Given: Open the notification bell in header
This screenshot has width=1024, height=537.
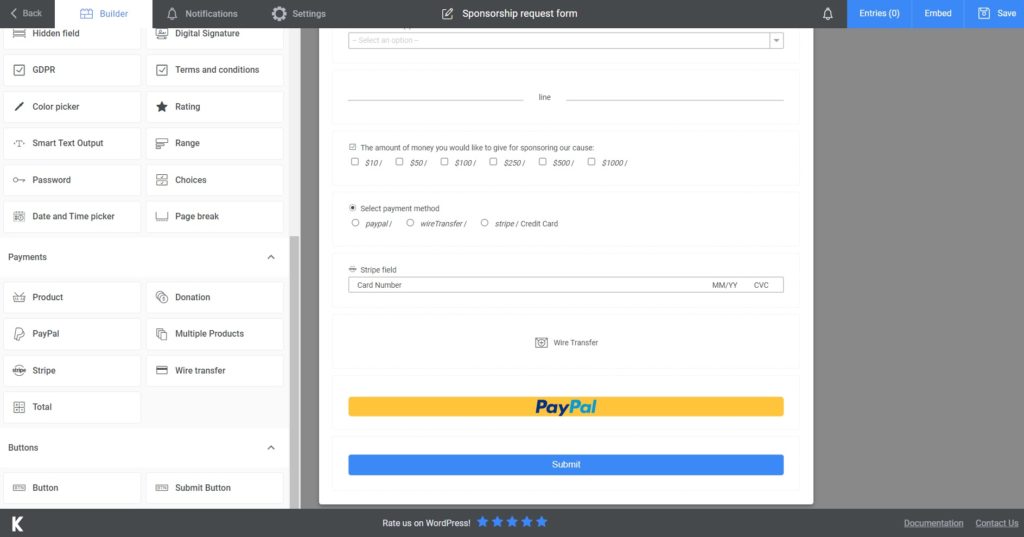Looking at the screenshot, I should pos(827,14).
